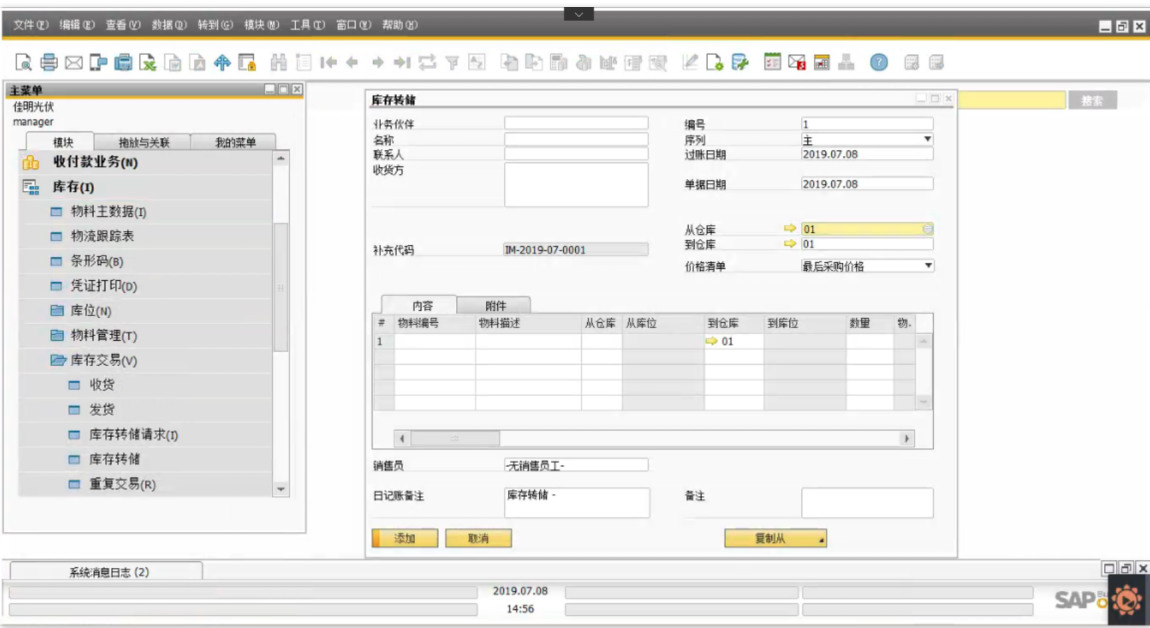
Task: Send the document by email via envelope icon
Action: [x=73, y=63]
